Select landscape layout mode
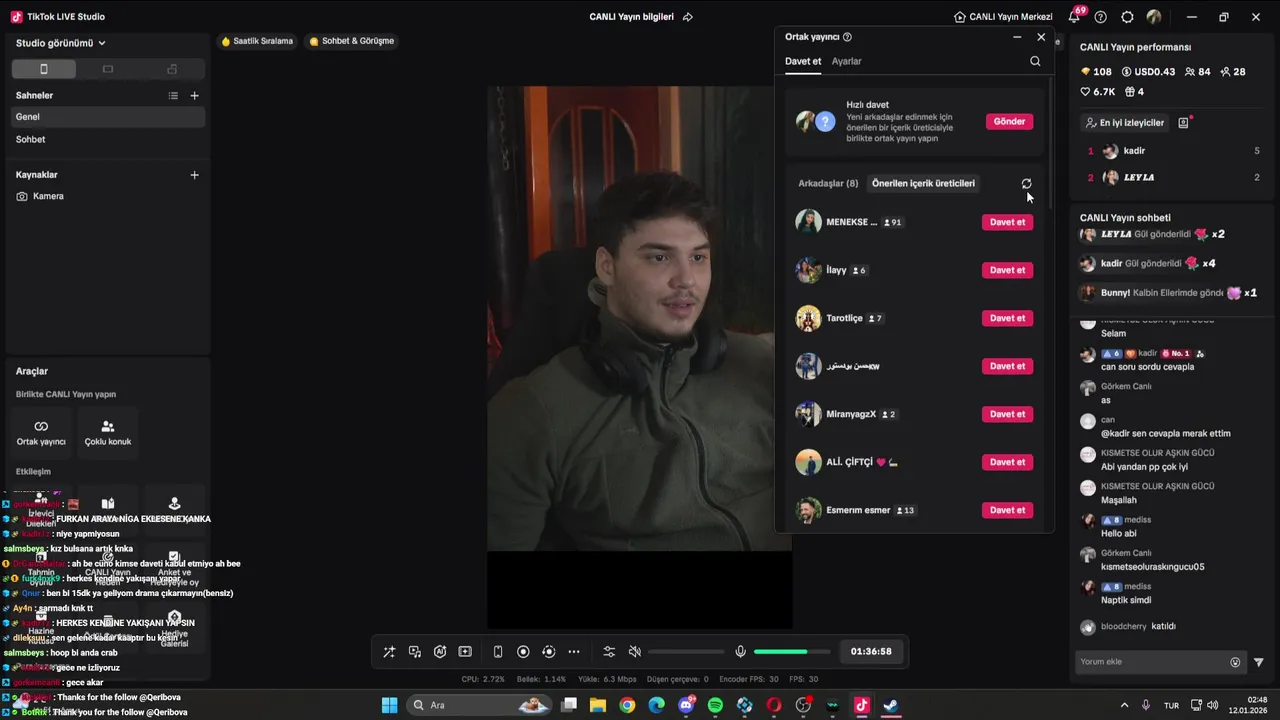This screenshot has width=1280, height=720. click(x=108, y=69)
